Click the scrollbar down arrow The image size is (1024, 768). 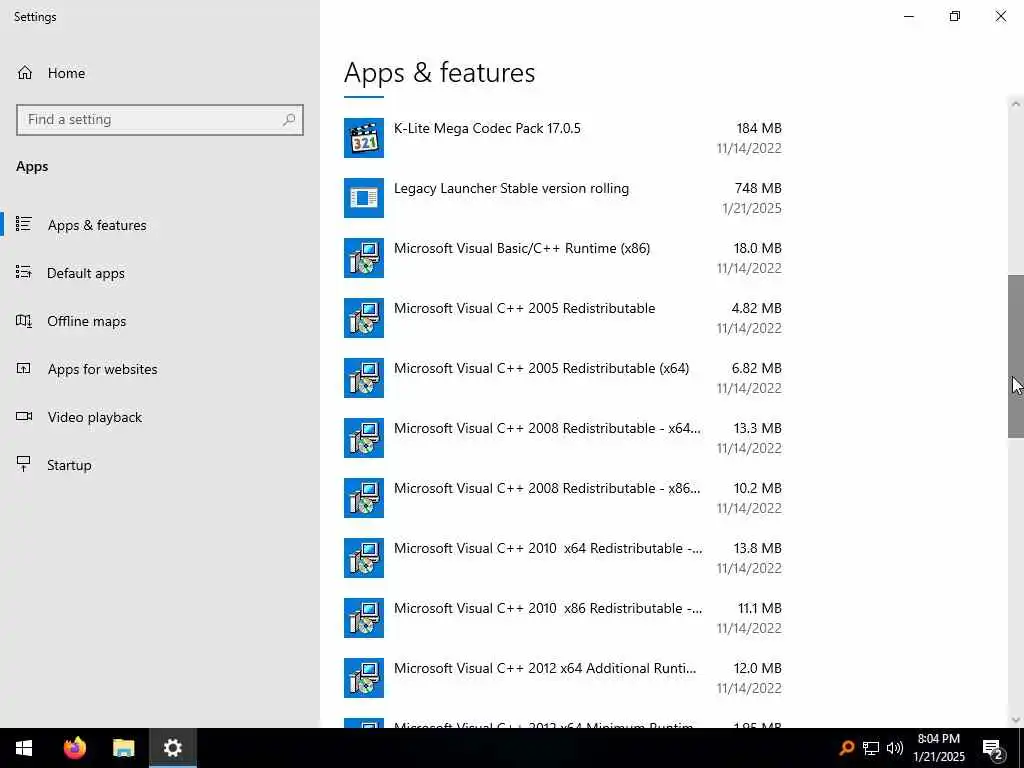click(1016, 720)
